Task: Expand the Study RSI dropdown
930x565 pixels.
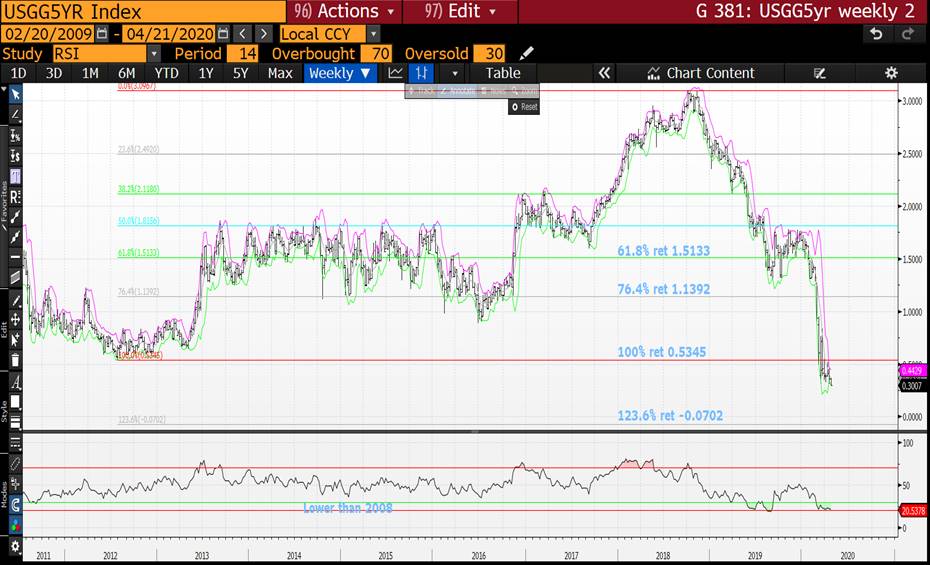Action: [153, 53]
